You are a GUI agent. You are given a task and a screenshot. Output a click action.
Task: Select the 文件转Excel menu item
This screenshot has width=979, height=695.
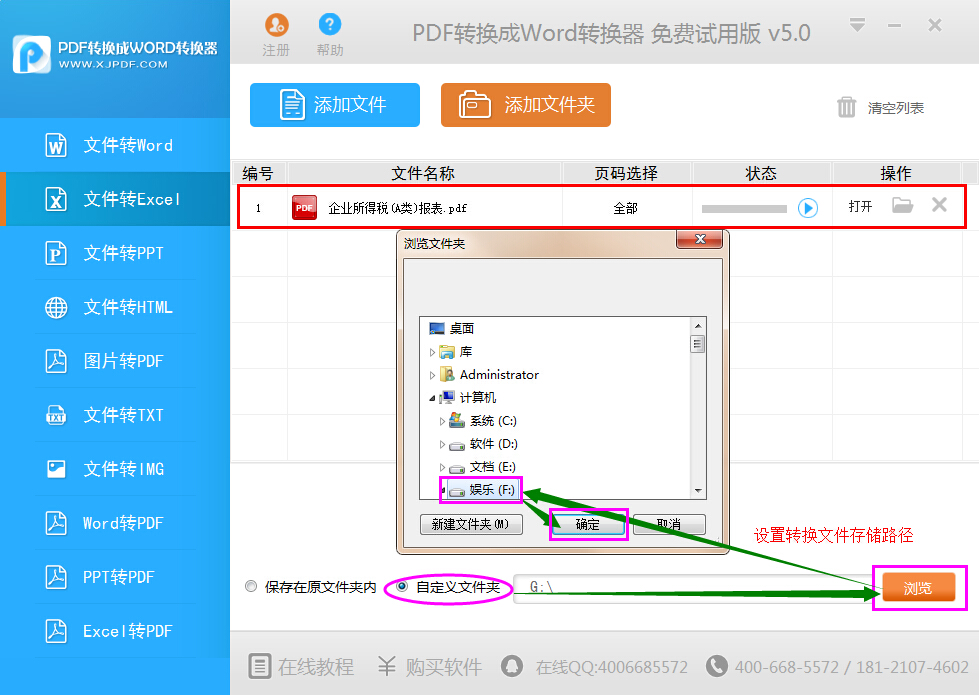[115, 199]
